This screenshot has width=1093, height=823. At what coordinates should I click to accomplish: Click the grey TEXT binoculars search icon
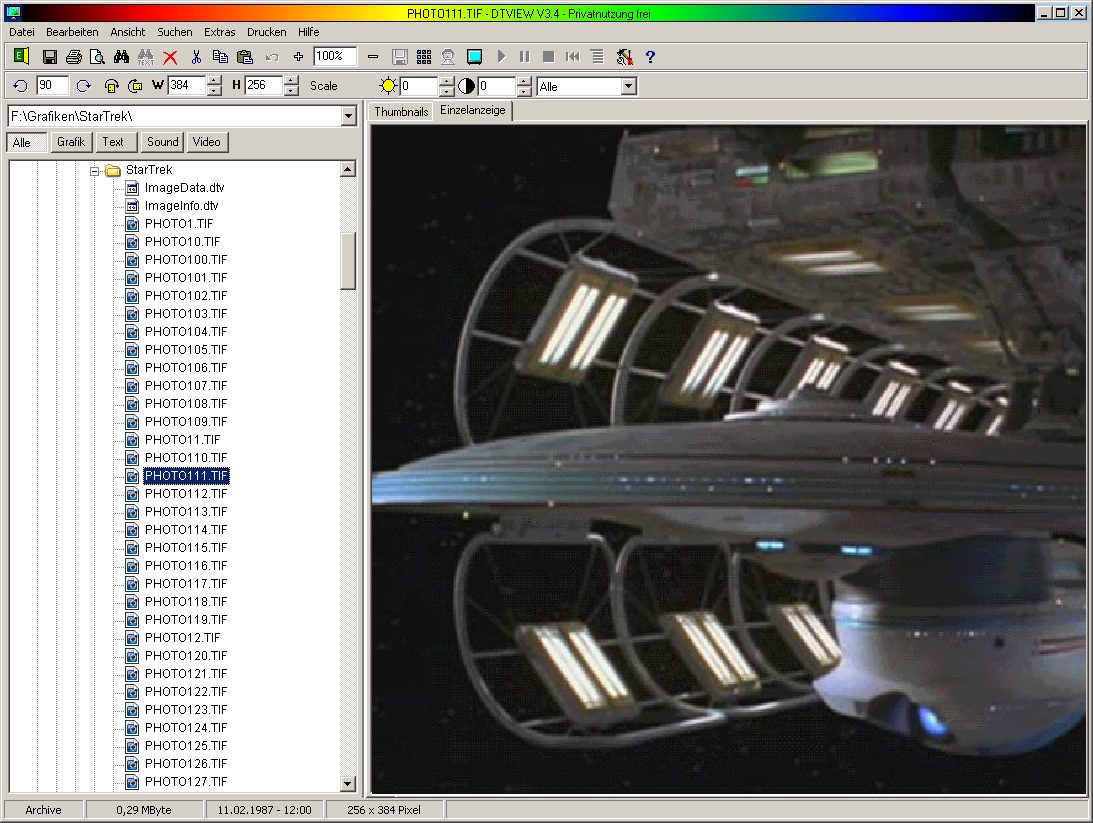(146, 57)
